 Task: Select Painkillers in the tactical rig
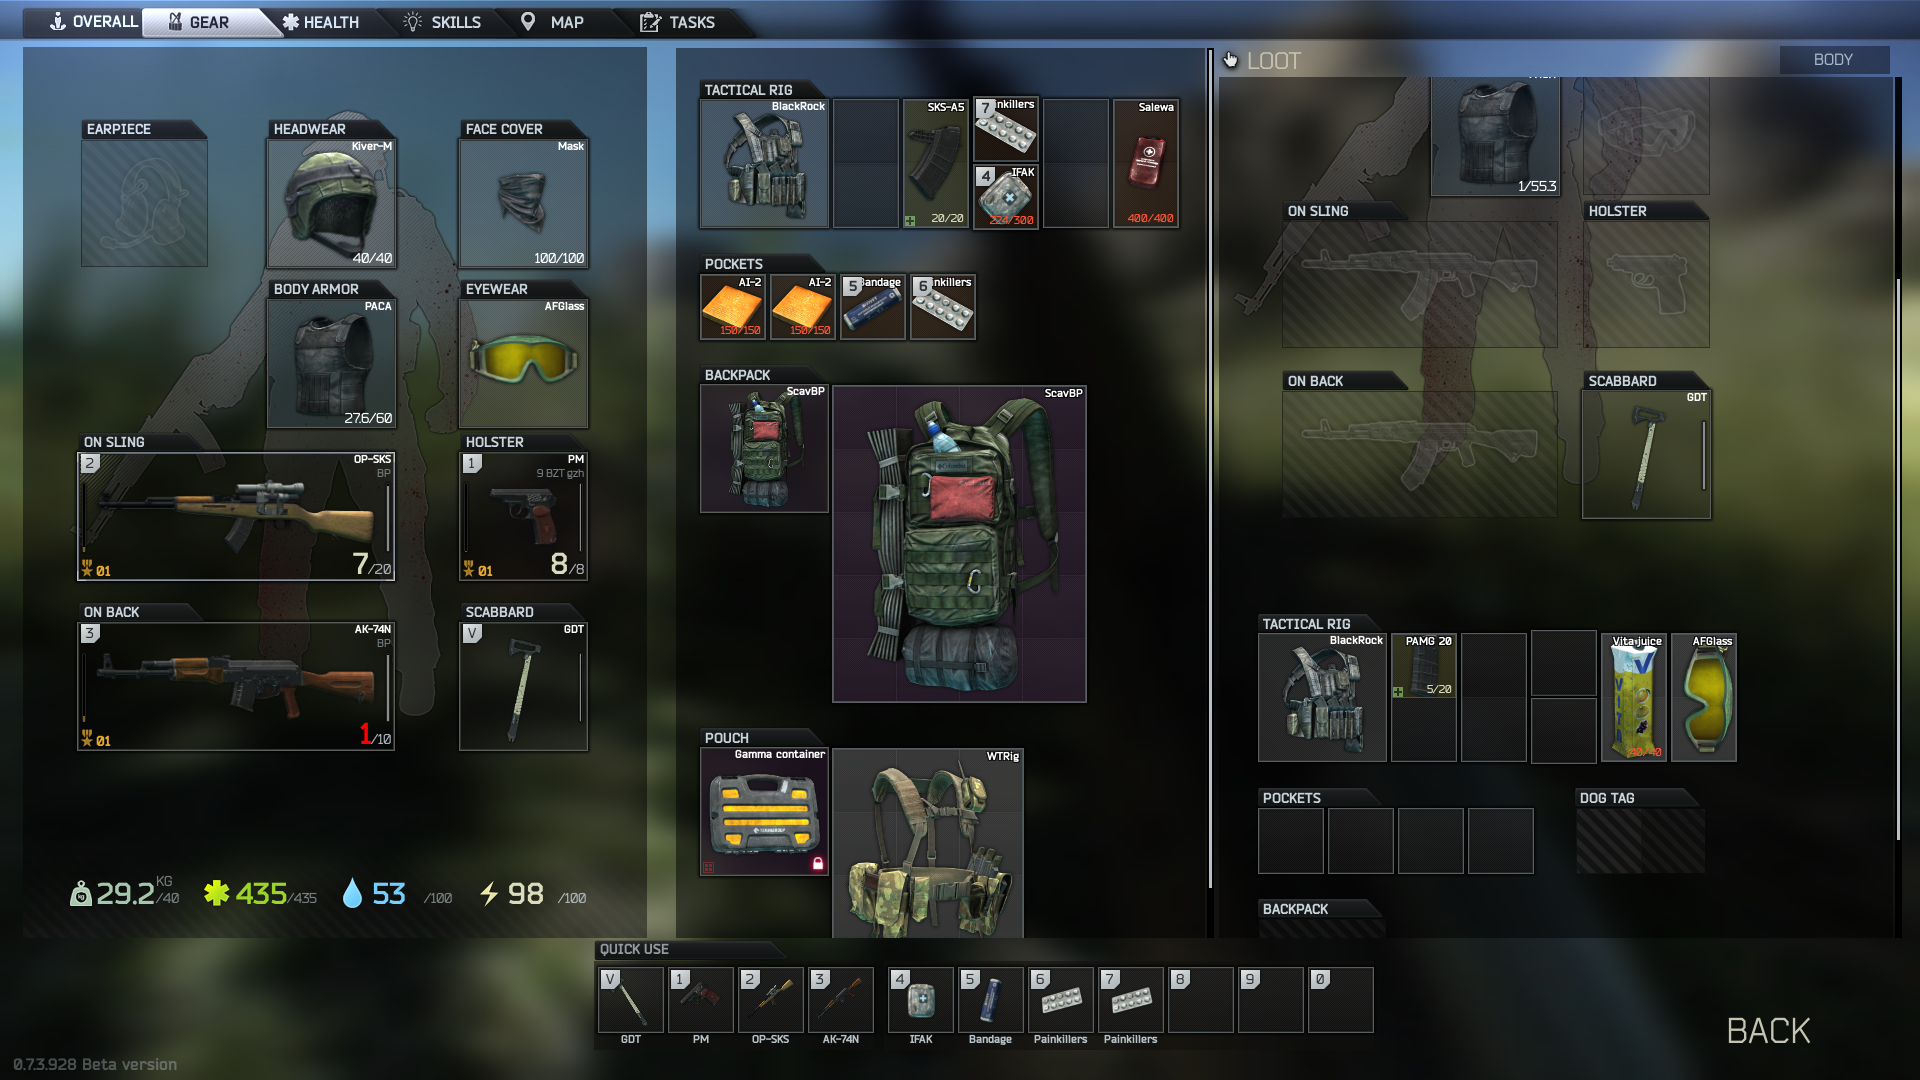coord(1006,129)
